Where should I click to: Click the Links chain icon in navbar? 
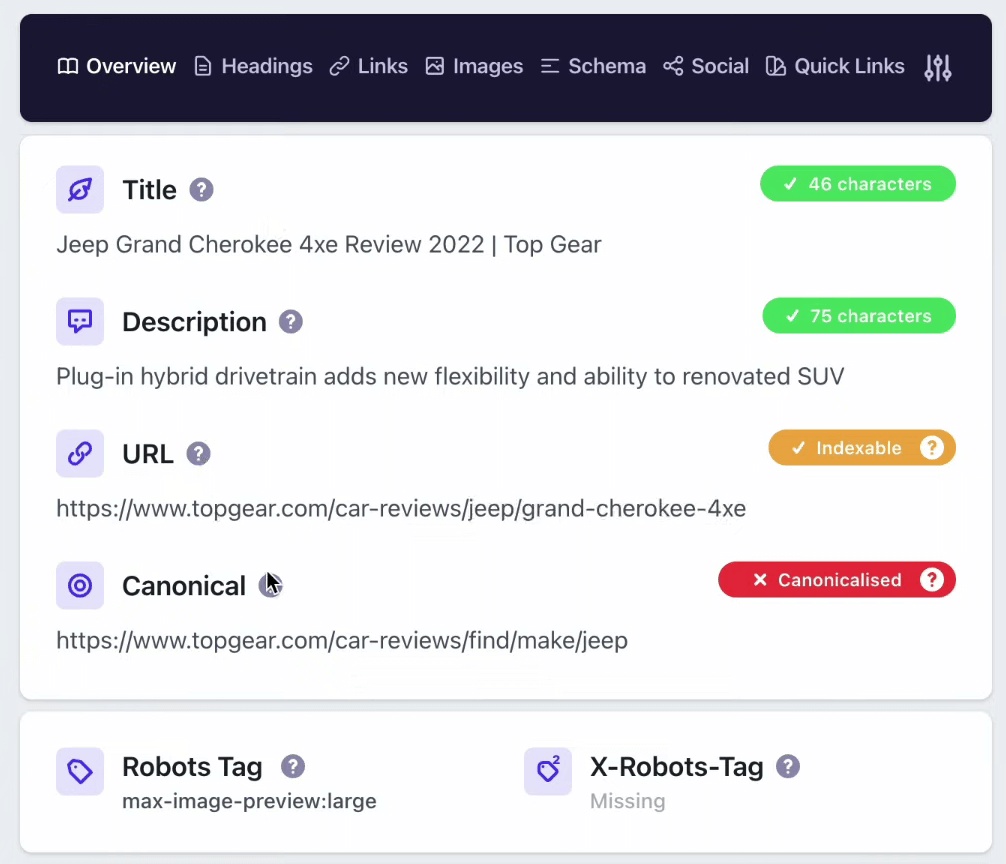(339, 66)
